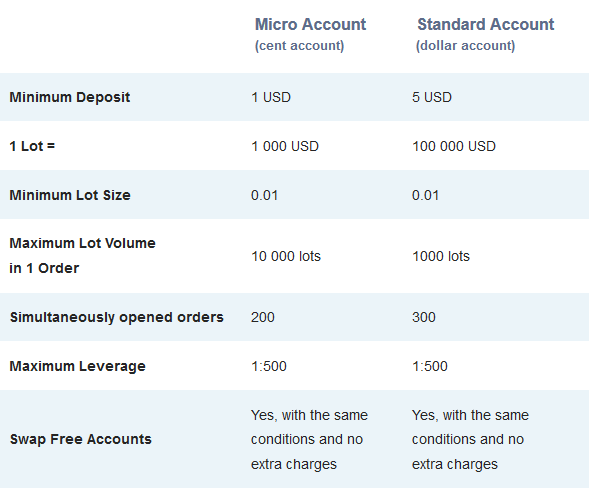Click the 300 opened orders value
This screenshot has width=590, height=490.
pos(424,317)
